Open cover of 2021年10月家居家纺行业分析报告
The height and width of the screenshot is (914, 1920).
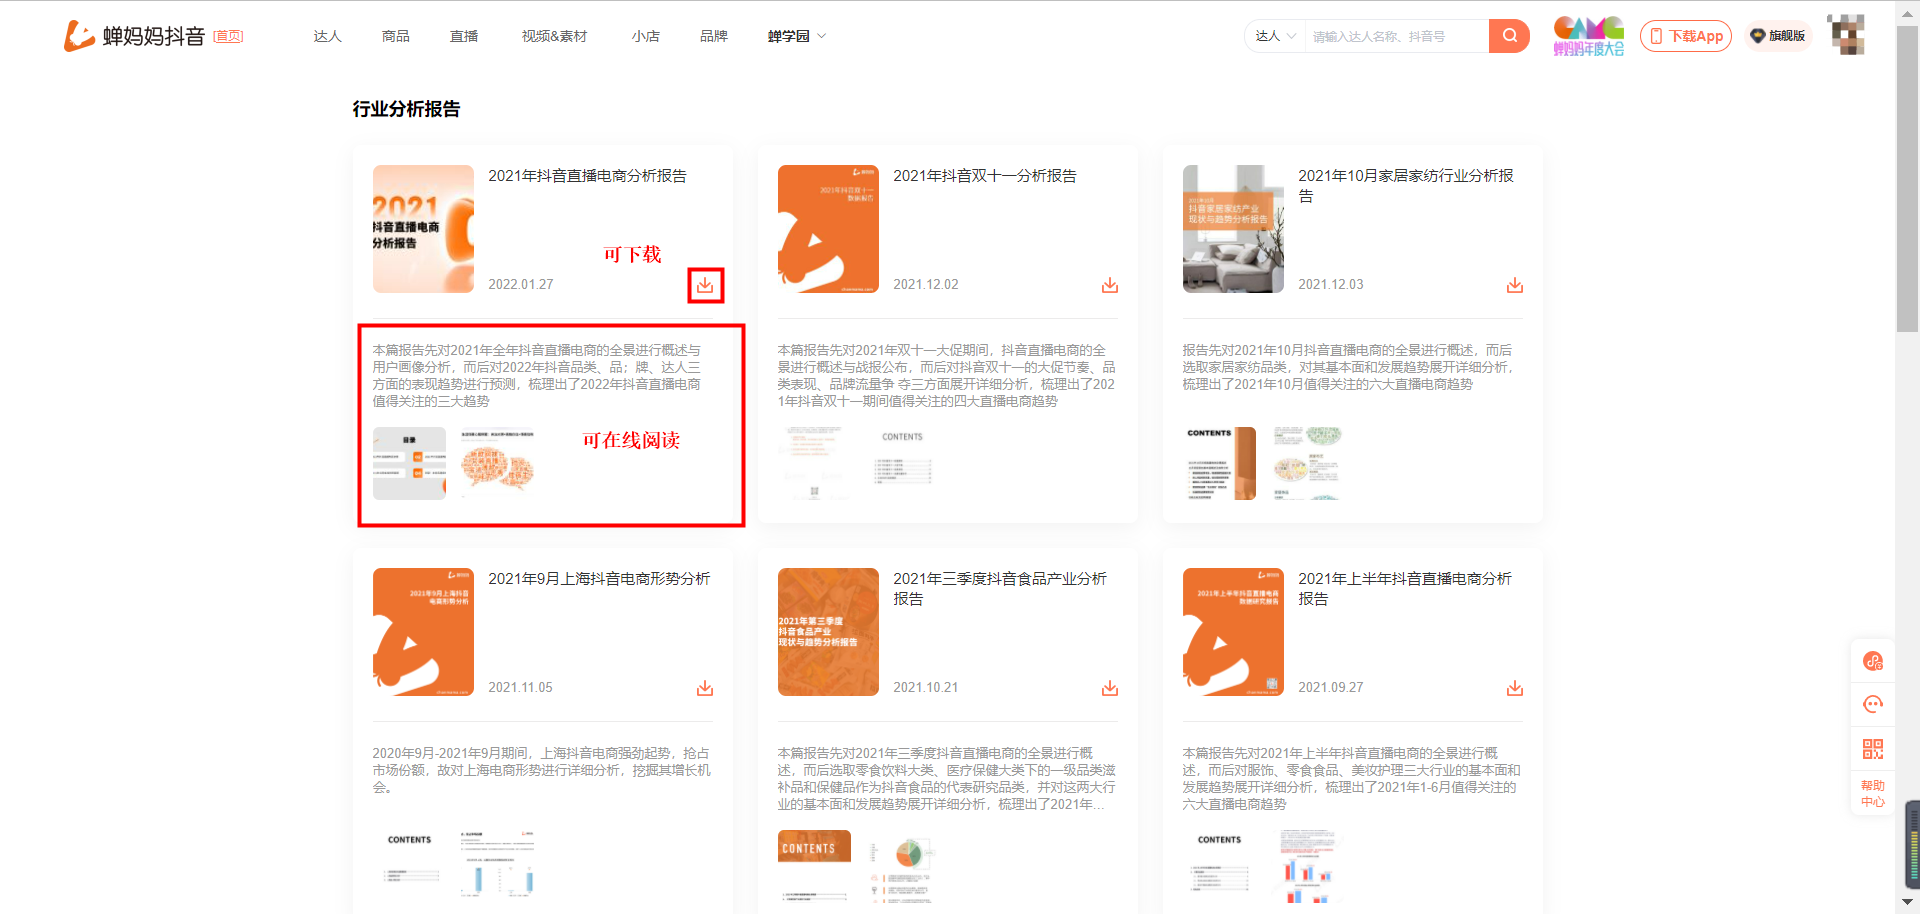click(1233, 229)
